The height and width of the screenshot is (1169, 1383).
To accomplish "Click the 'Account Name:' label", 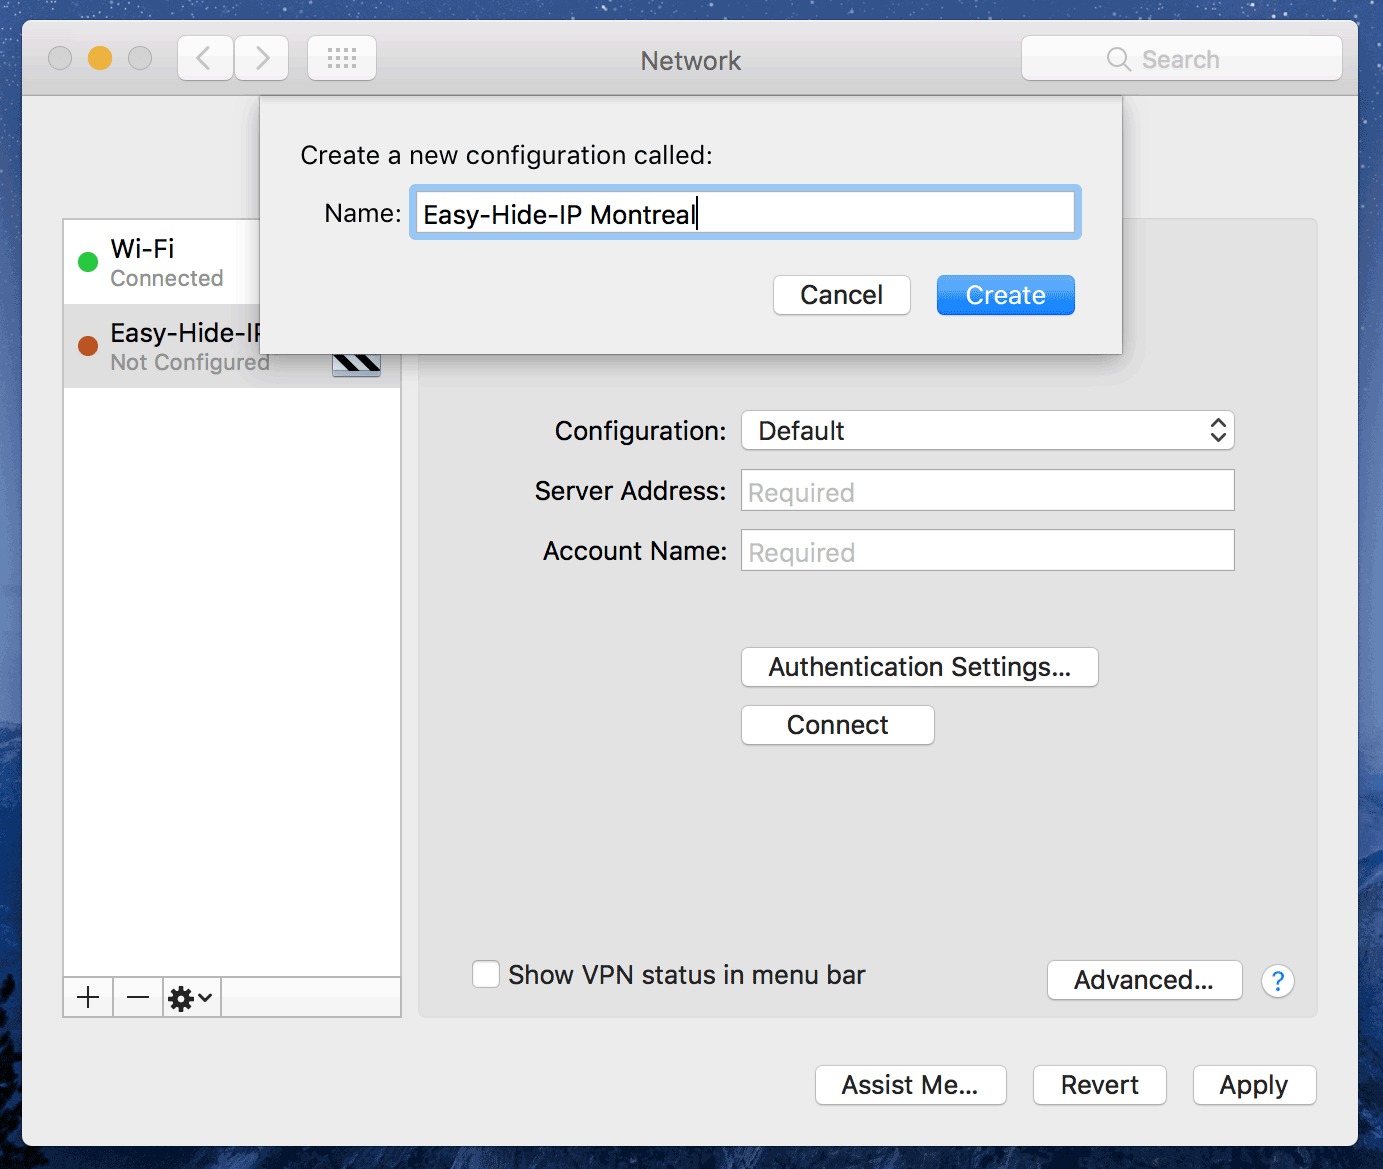I will 635,551.
